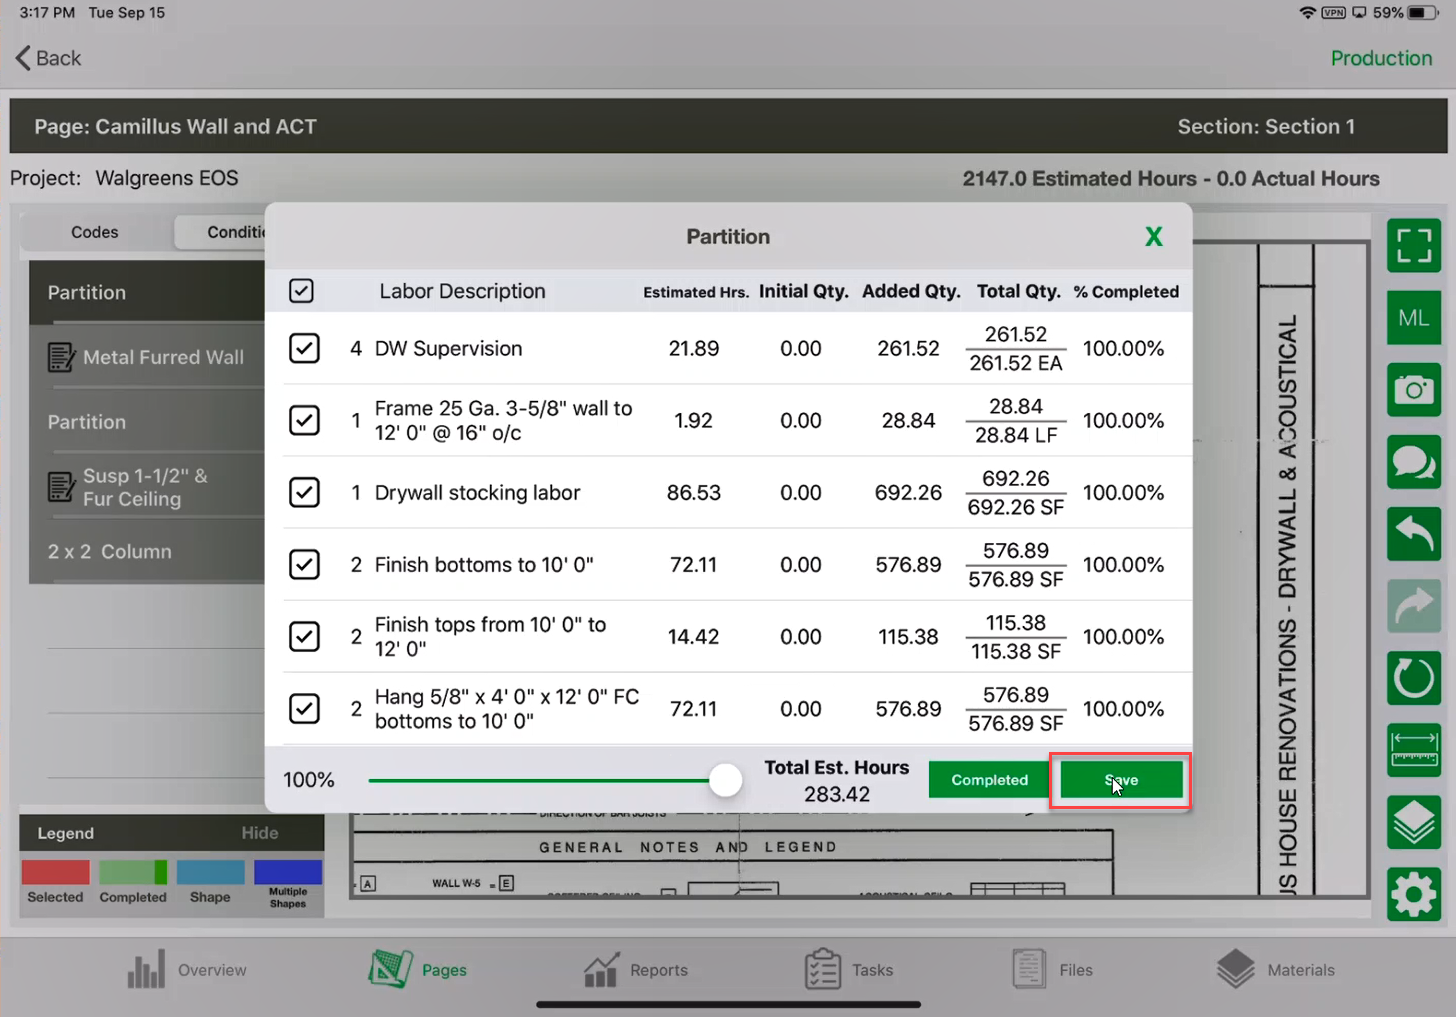Close the Partition dialog with X
The image size is (1456, 1017).
coord(1153,237)
